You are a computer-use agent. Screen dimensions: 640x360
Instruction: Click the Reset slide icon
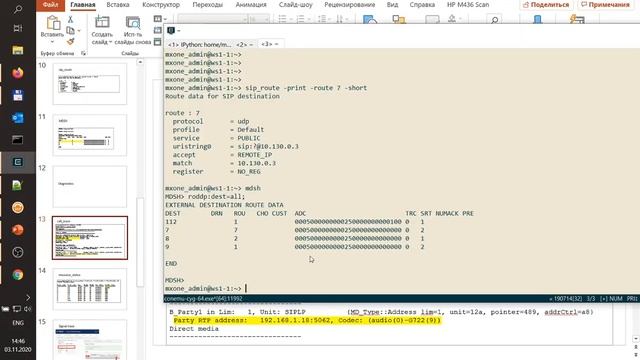click(158, 31)
